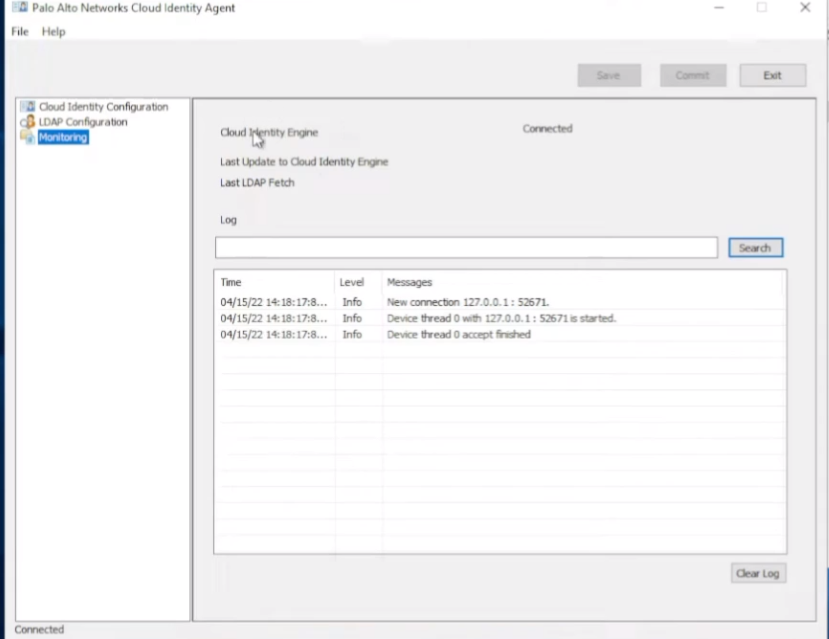Click Info level in the accept finished row
Viewport: 829px width, 639px height.
(x=352, y=335)
